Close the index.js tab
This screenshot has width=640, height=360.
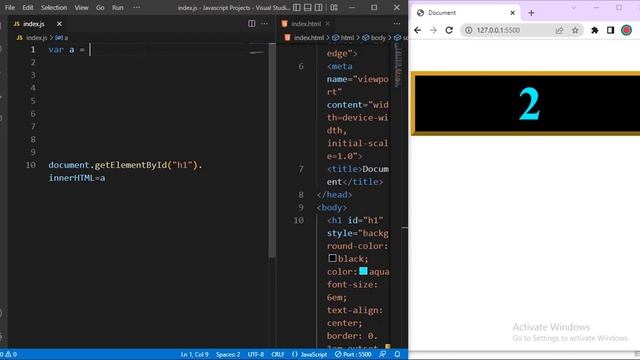pyautogui.click(x=59, y=24)
